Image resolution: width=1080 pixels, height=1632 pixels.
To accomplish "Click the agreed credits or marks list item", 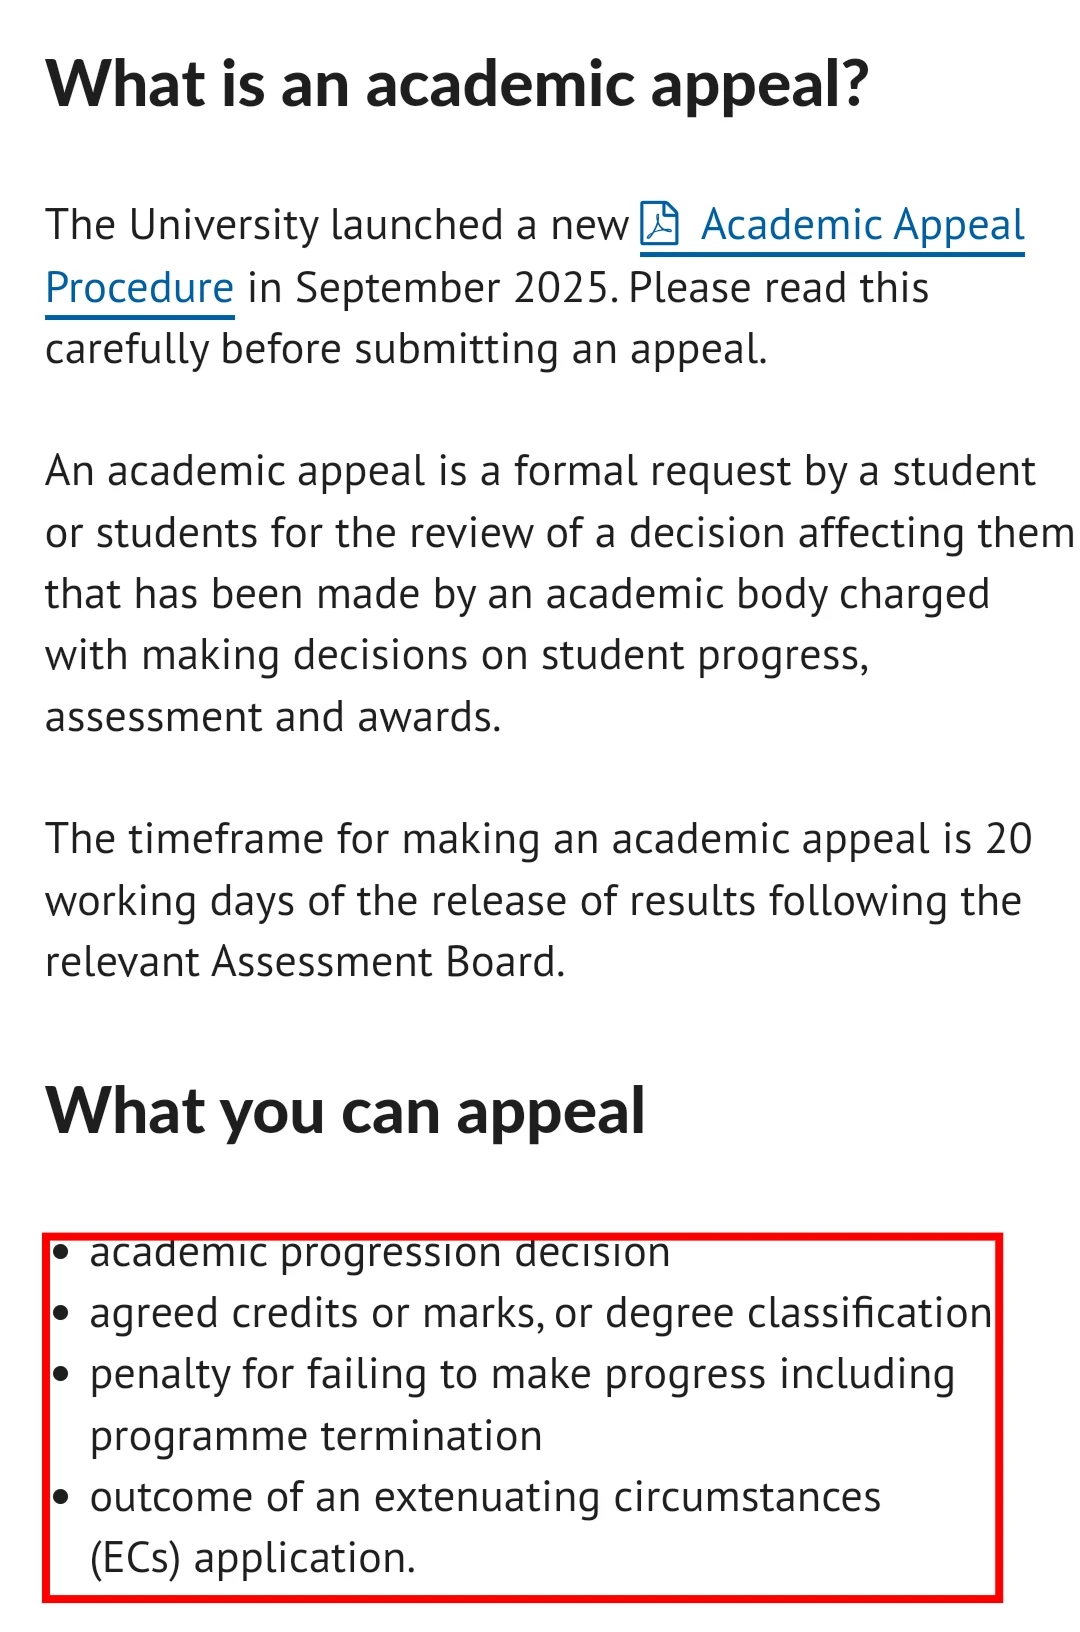I will 541,1313.
